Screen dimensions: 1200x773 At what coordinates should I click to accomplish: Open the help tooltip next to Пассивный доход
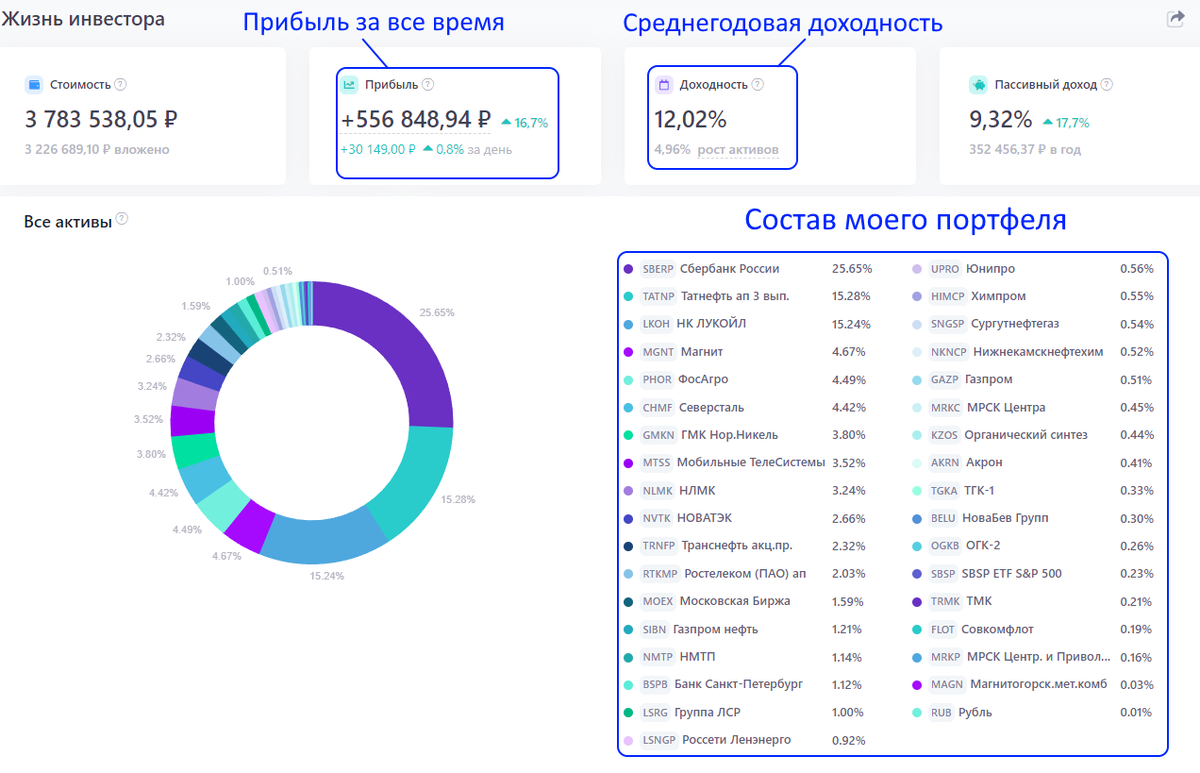click(x=1107, y=85)
